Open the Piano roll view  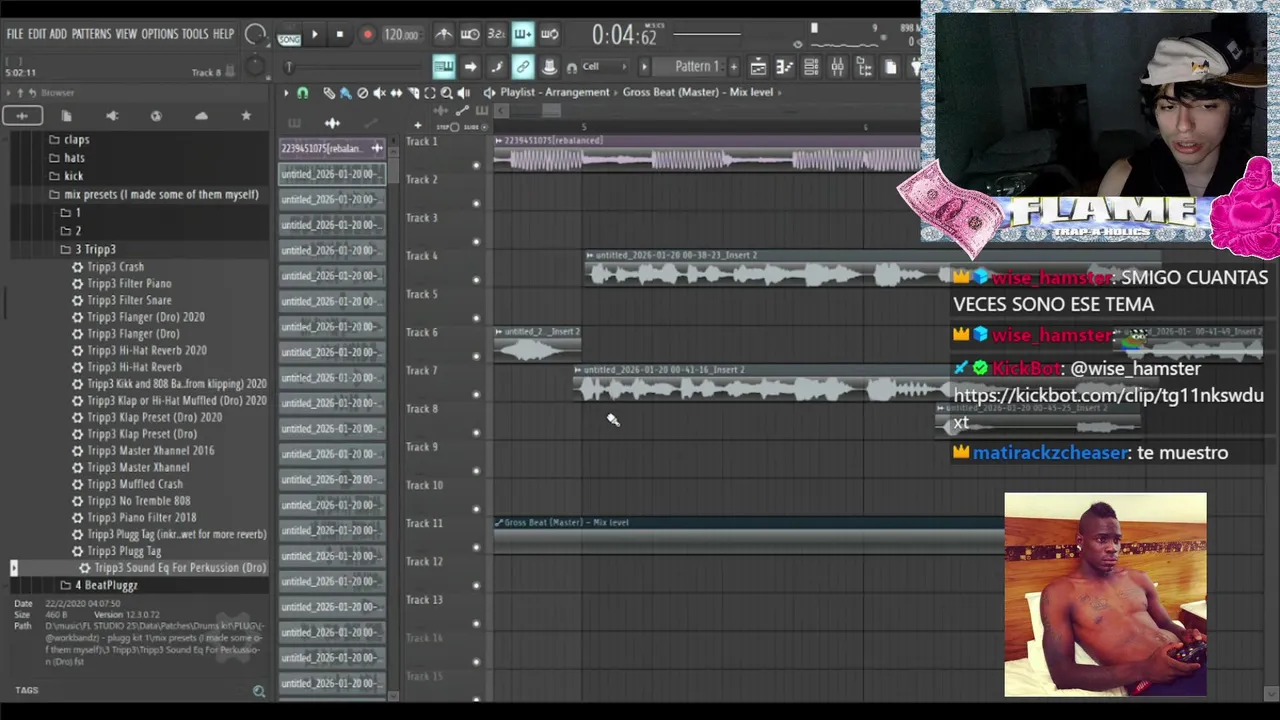pos(784,67)
